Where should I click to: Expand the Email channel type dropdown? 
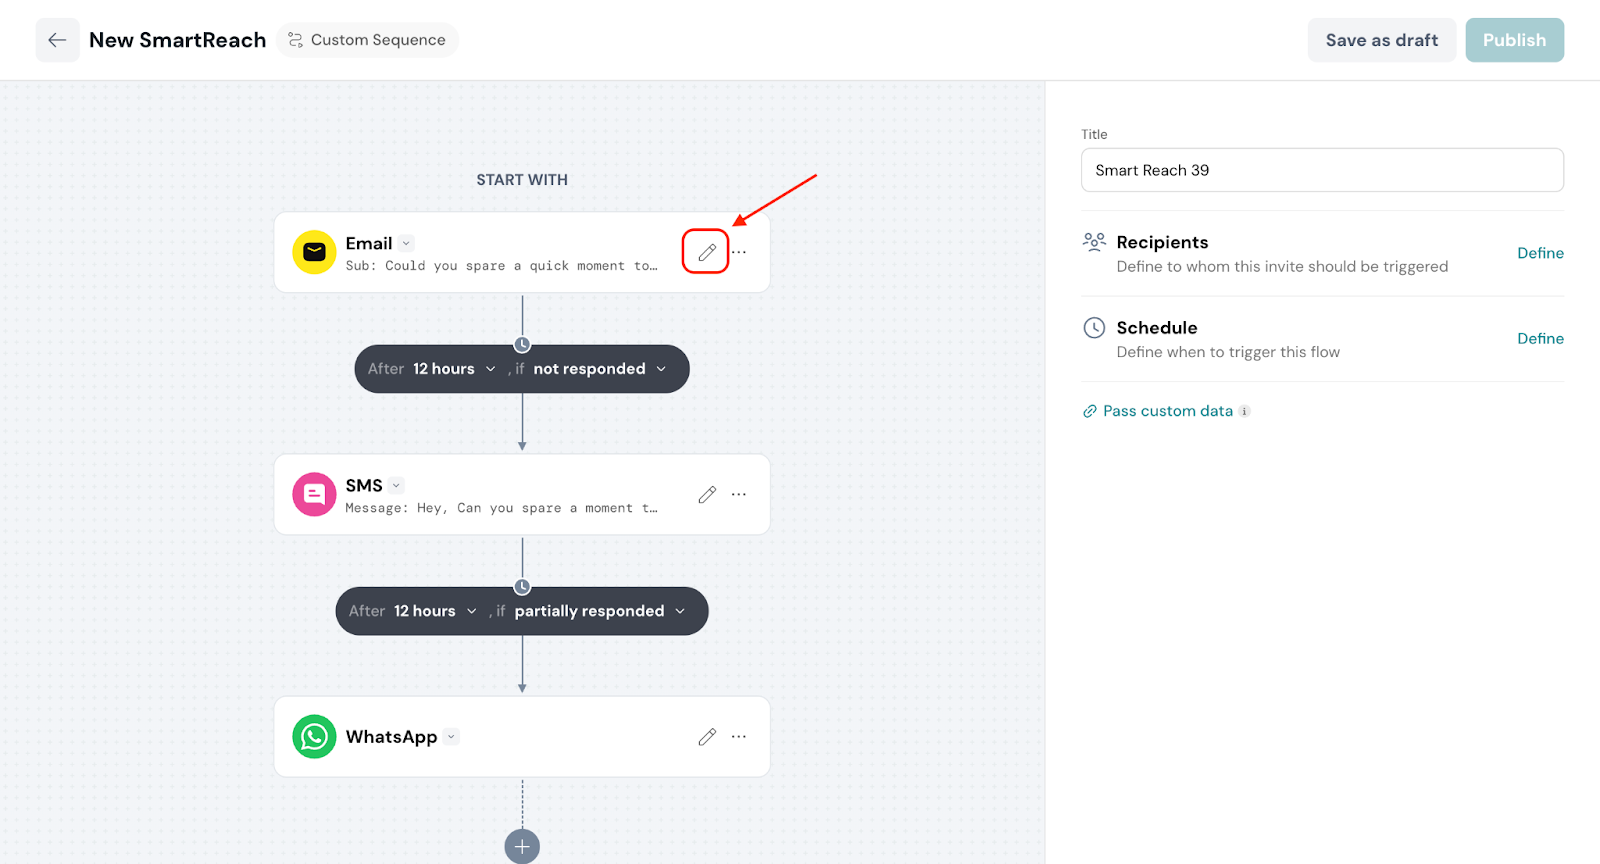click(x=406, y=243)
